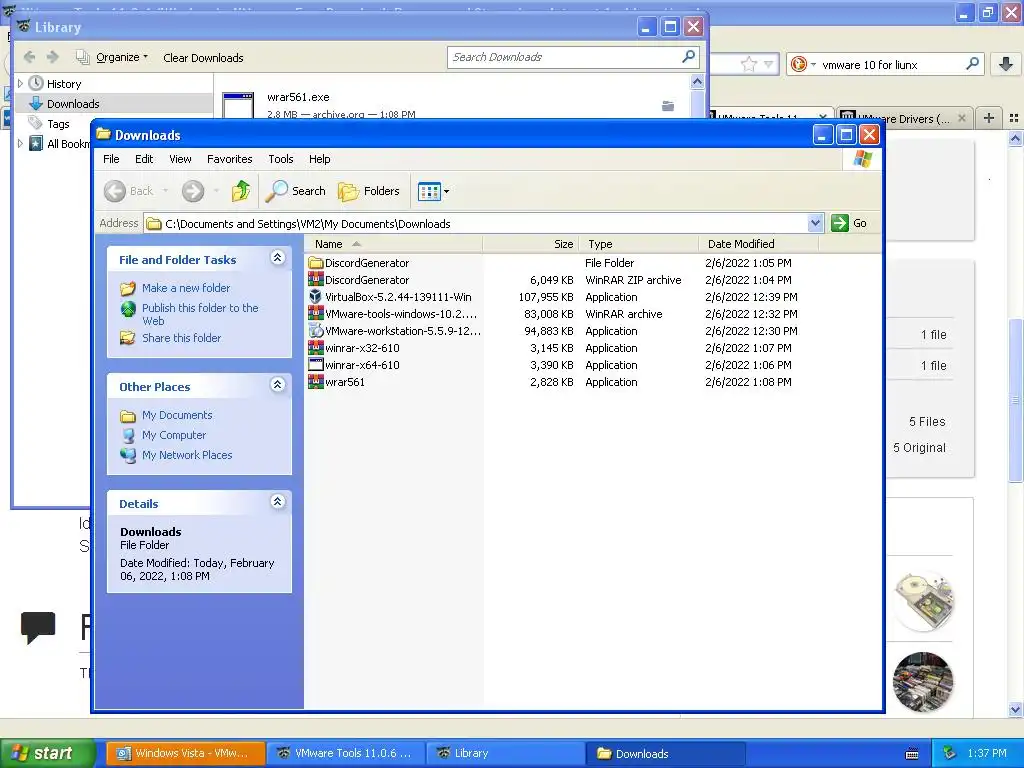Click the greyed Back button in Explorer
This screenshot has width=1024, height=768.
coord(129,191)
